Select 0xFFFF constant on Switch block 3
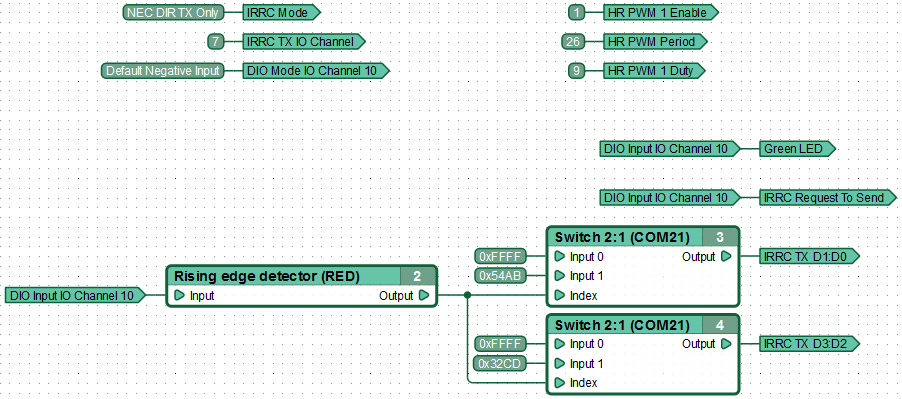This screenshot has height=399, width=902. [500, 256]
